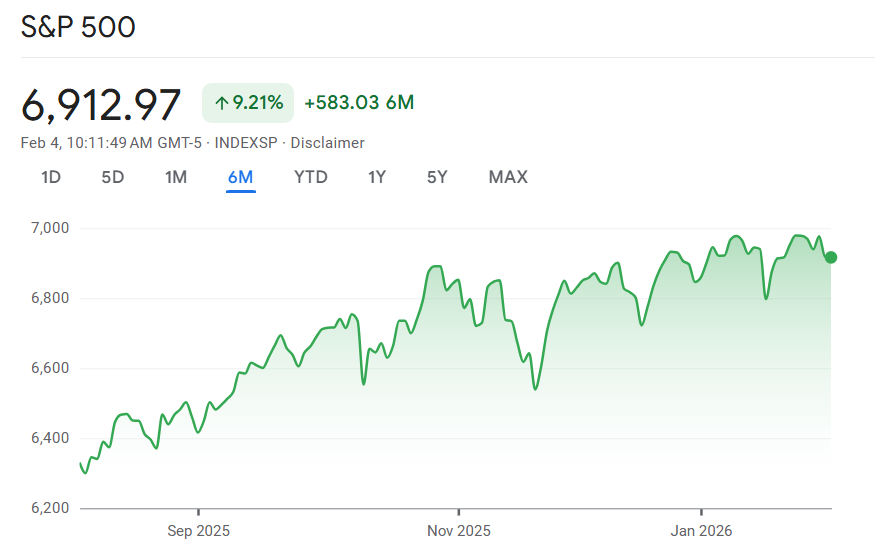Click the S&P 500 title
The image size is (875, 550).
[x=78, y=28]
